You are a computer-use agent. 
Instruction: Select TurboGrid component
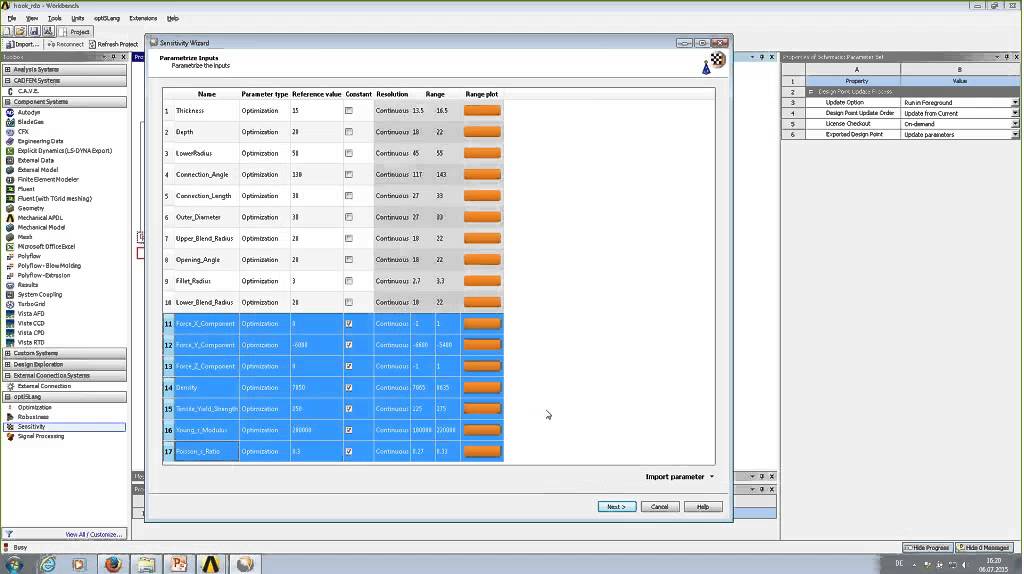(31, 304)
